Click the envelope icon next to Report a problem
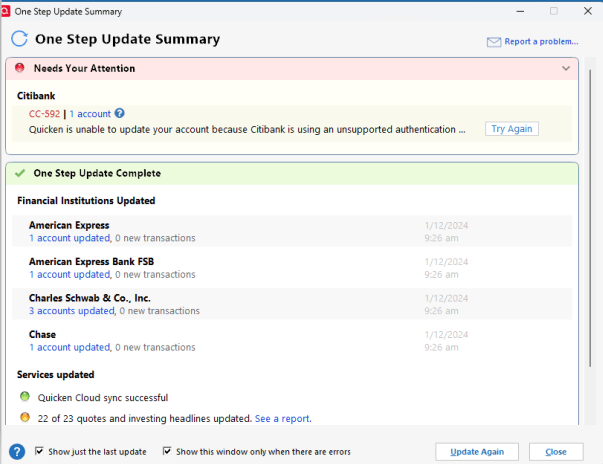Screen dimensions: 603x464 (x=494, y=42)
